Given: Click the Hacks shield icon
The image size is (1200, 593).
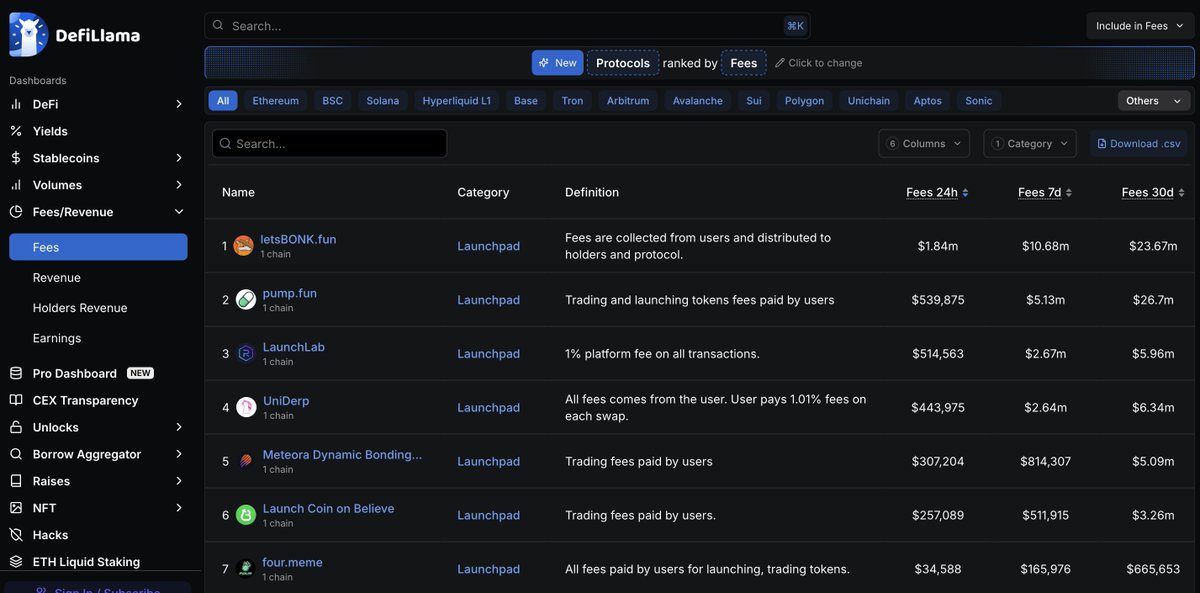Looking at the screenshot, I should (x=16, y=535).
